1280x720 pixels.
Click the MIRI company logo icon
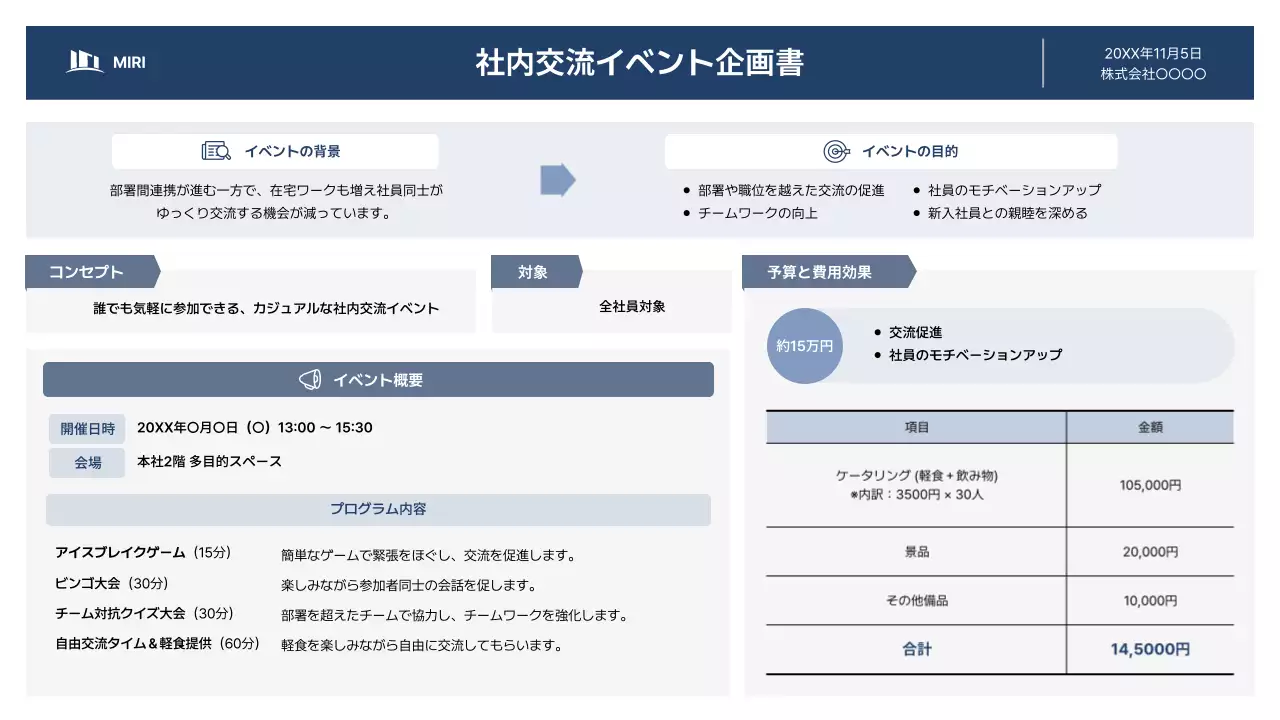point(84,62)
